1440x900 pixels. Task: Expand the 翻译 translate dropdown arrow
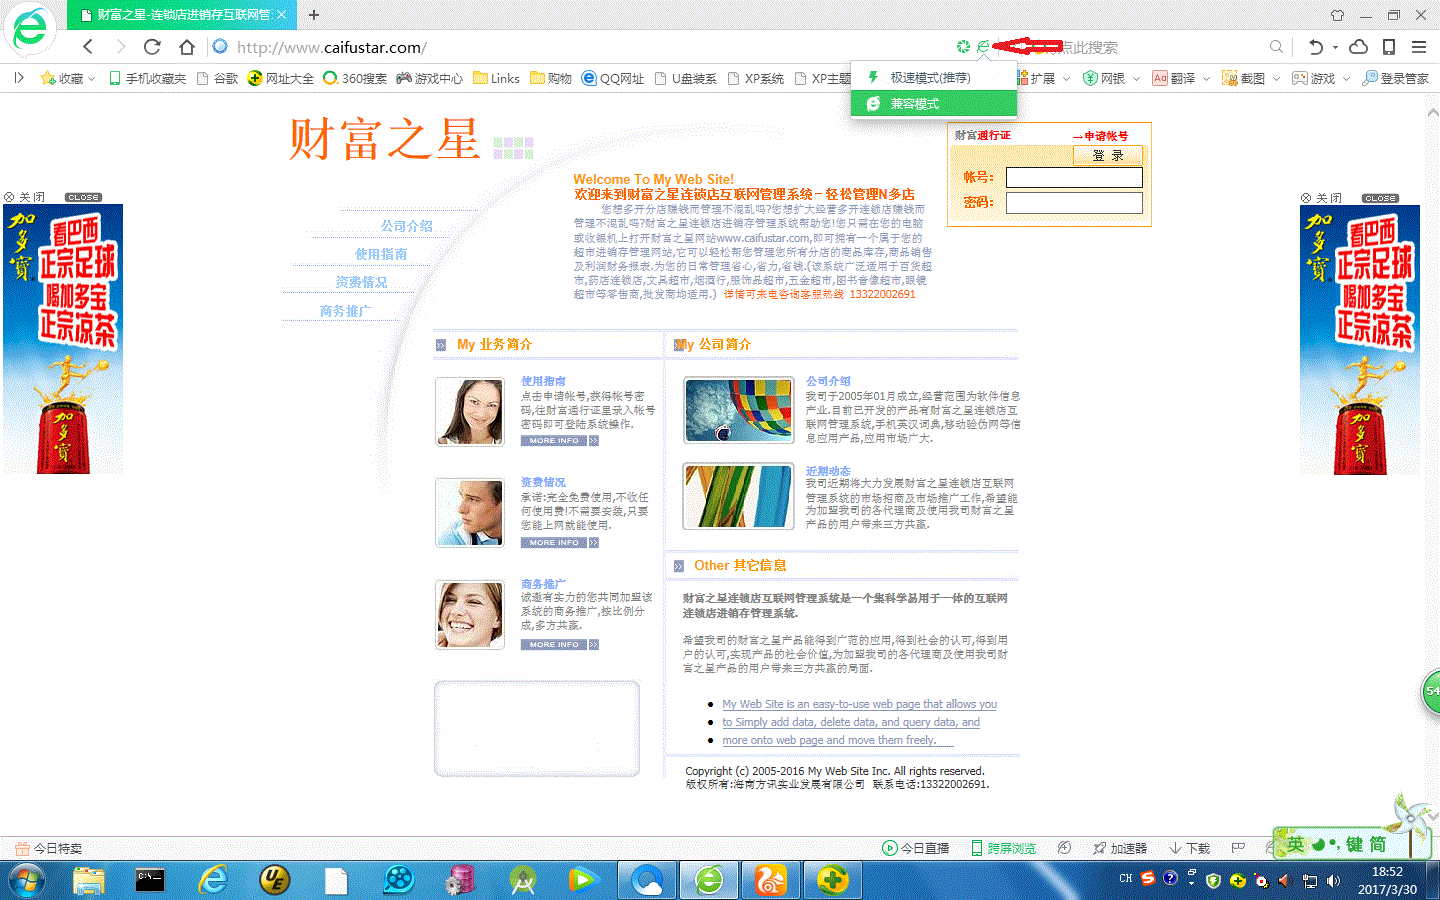(1206, 79)
